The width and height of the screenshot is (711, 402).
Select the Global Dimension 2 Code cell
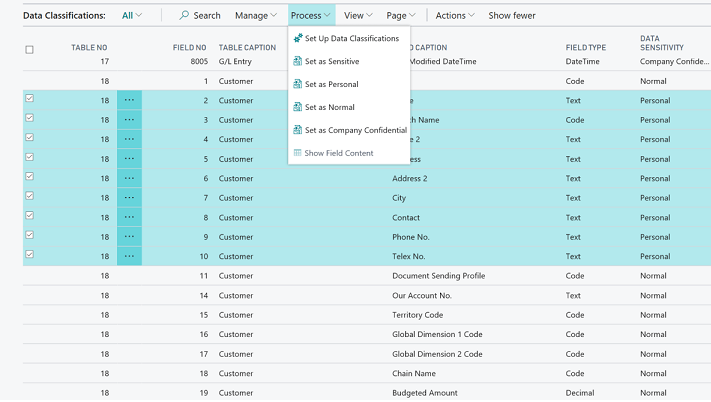coord(437,354)
